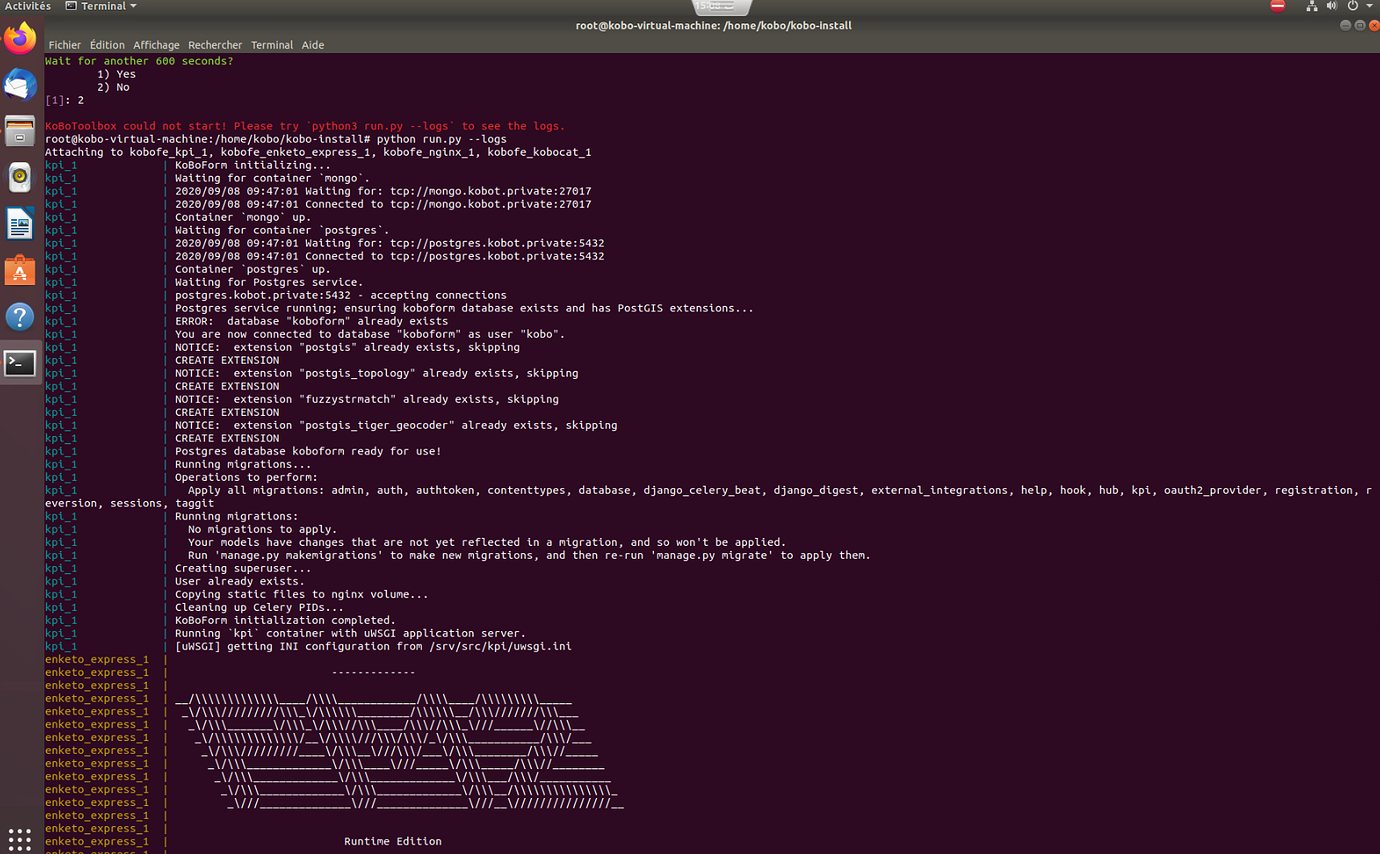Open Ubuntu Software center
Image resolution: width=1380 pixels, height=854 pixels.
click(x=20, y=269)
